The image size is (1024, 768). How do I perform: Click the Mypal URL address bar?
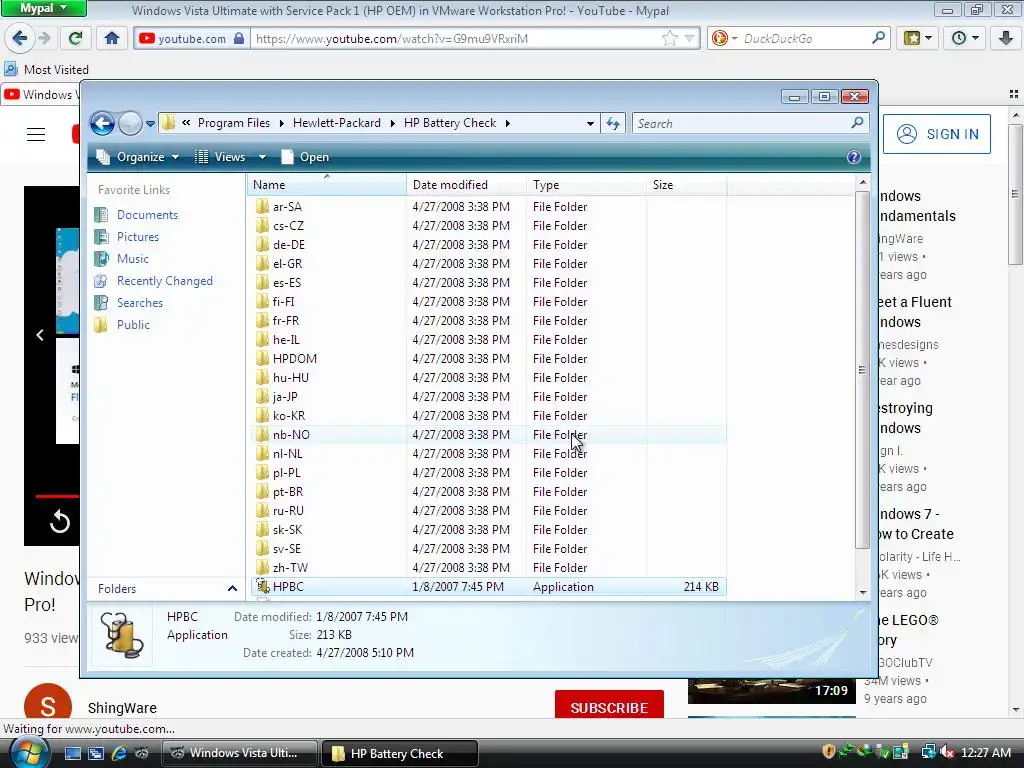click(457, 39)
